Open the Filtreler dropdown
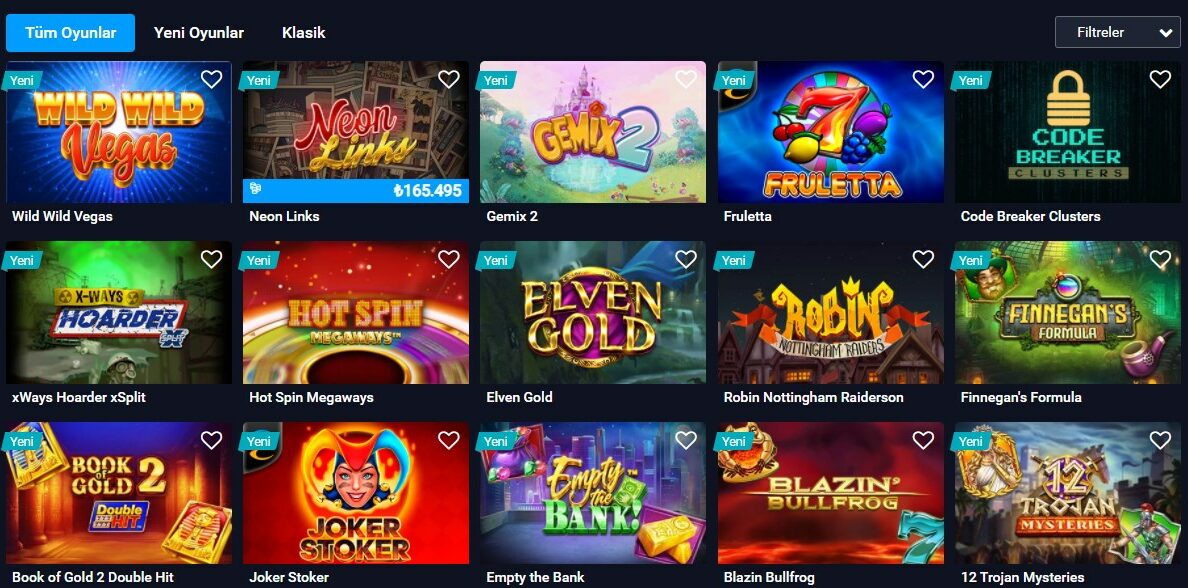 point(1118,33)
